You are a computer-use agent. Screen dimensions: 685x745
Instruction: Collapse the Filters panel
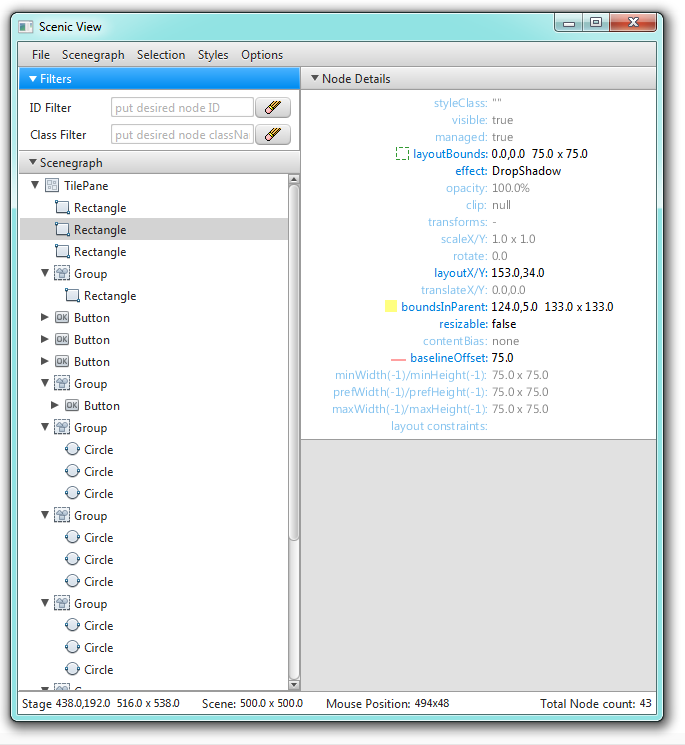point(33,79)
